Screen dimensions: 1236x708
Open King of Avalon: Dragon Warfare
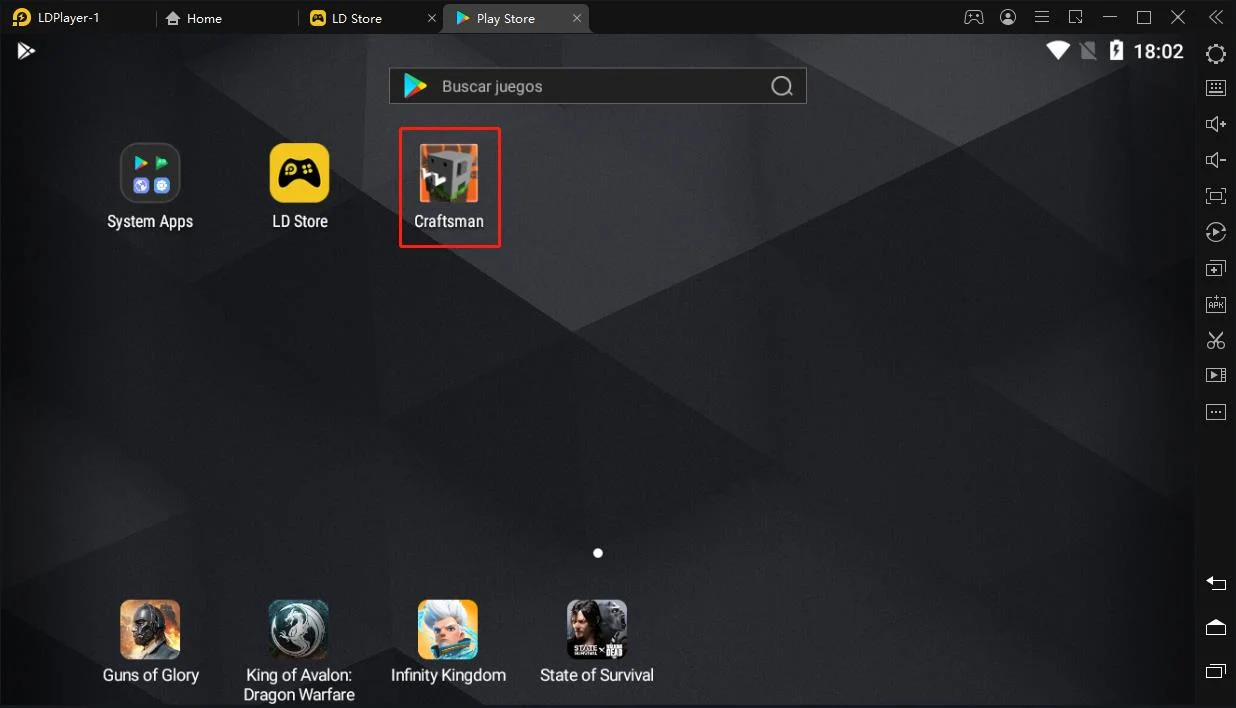point(299,651)
